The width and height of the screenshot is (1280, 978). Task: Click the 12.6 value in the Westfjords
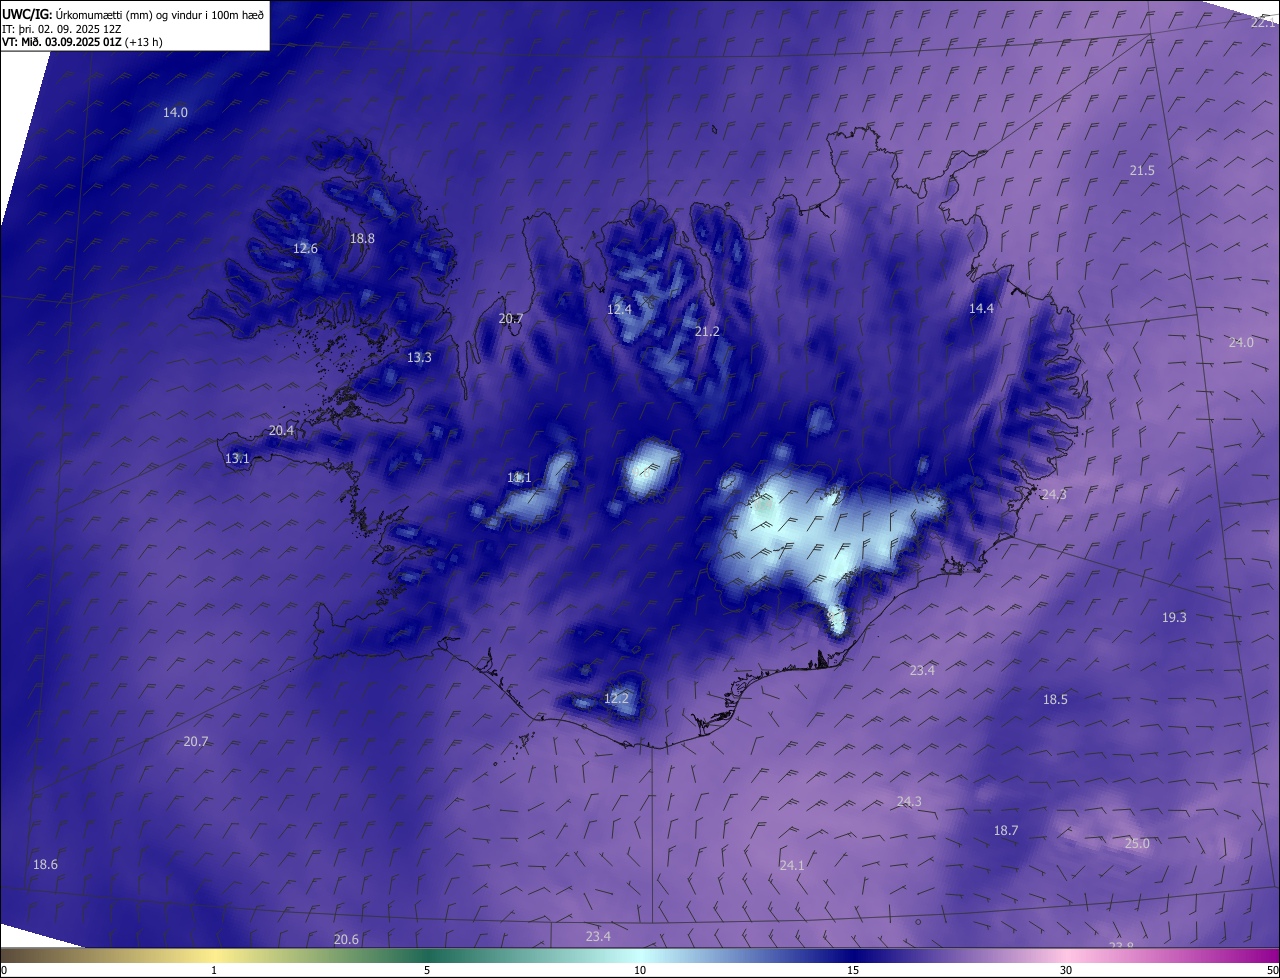(305, 249)
